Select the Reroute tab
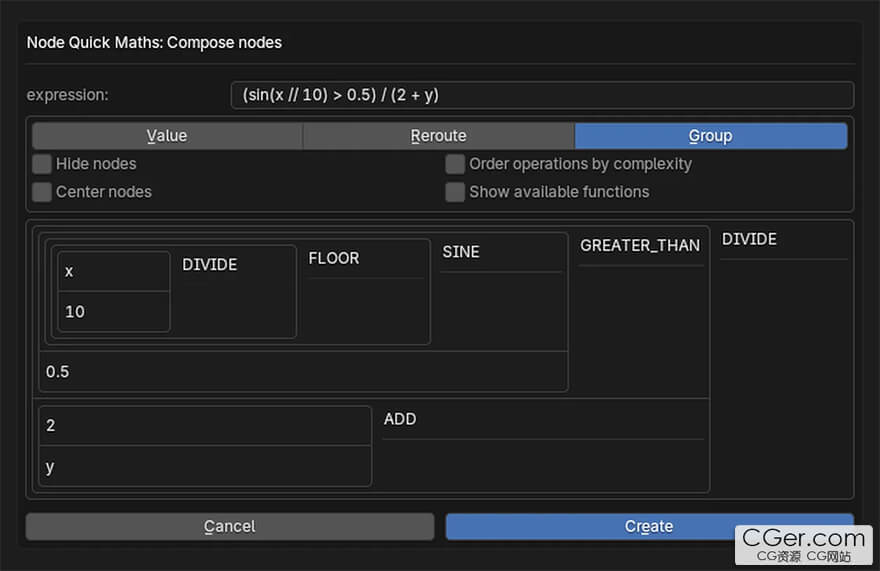Viewport: 880px width, 571px height. pyautogui.click(x=438, y=136)
